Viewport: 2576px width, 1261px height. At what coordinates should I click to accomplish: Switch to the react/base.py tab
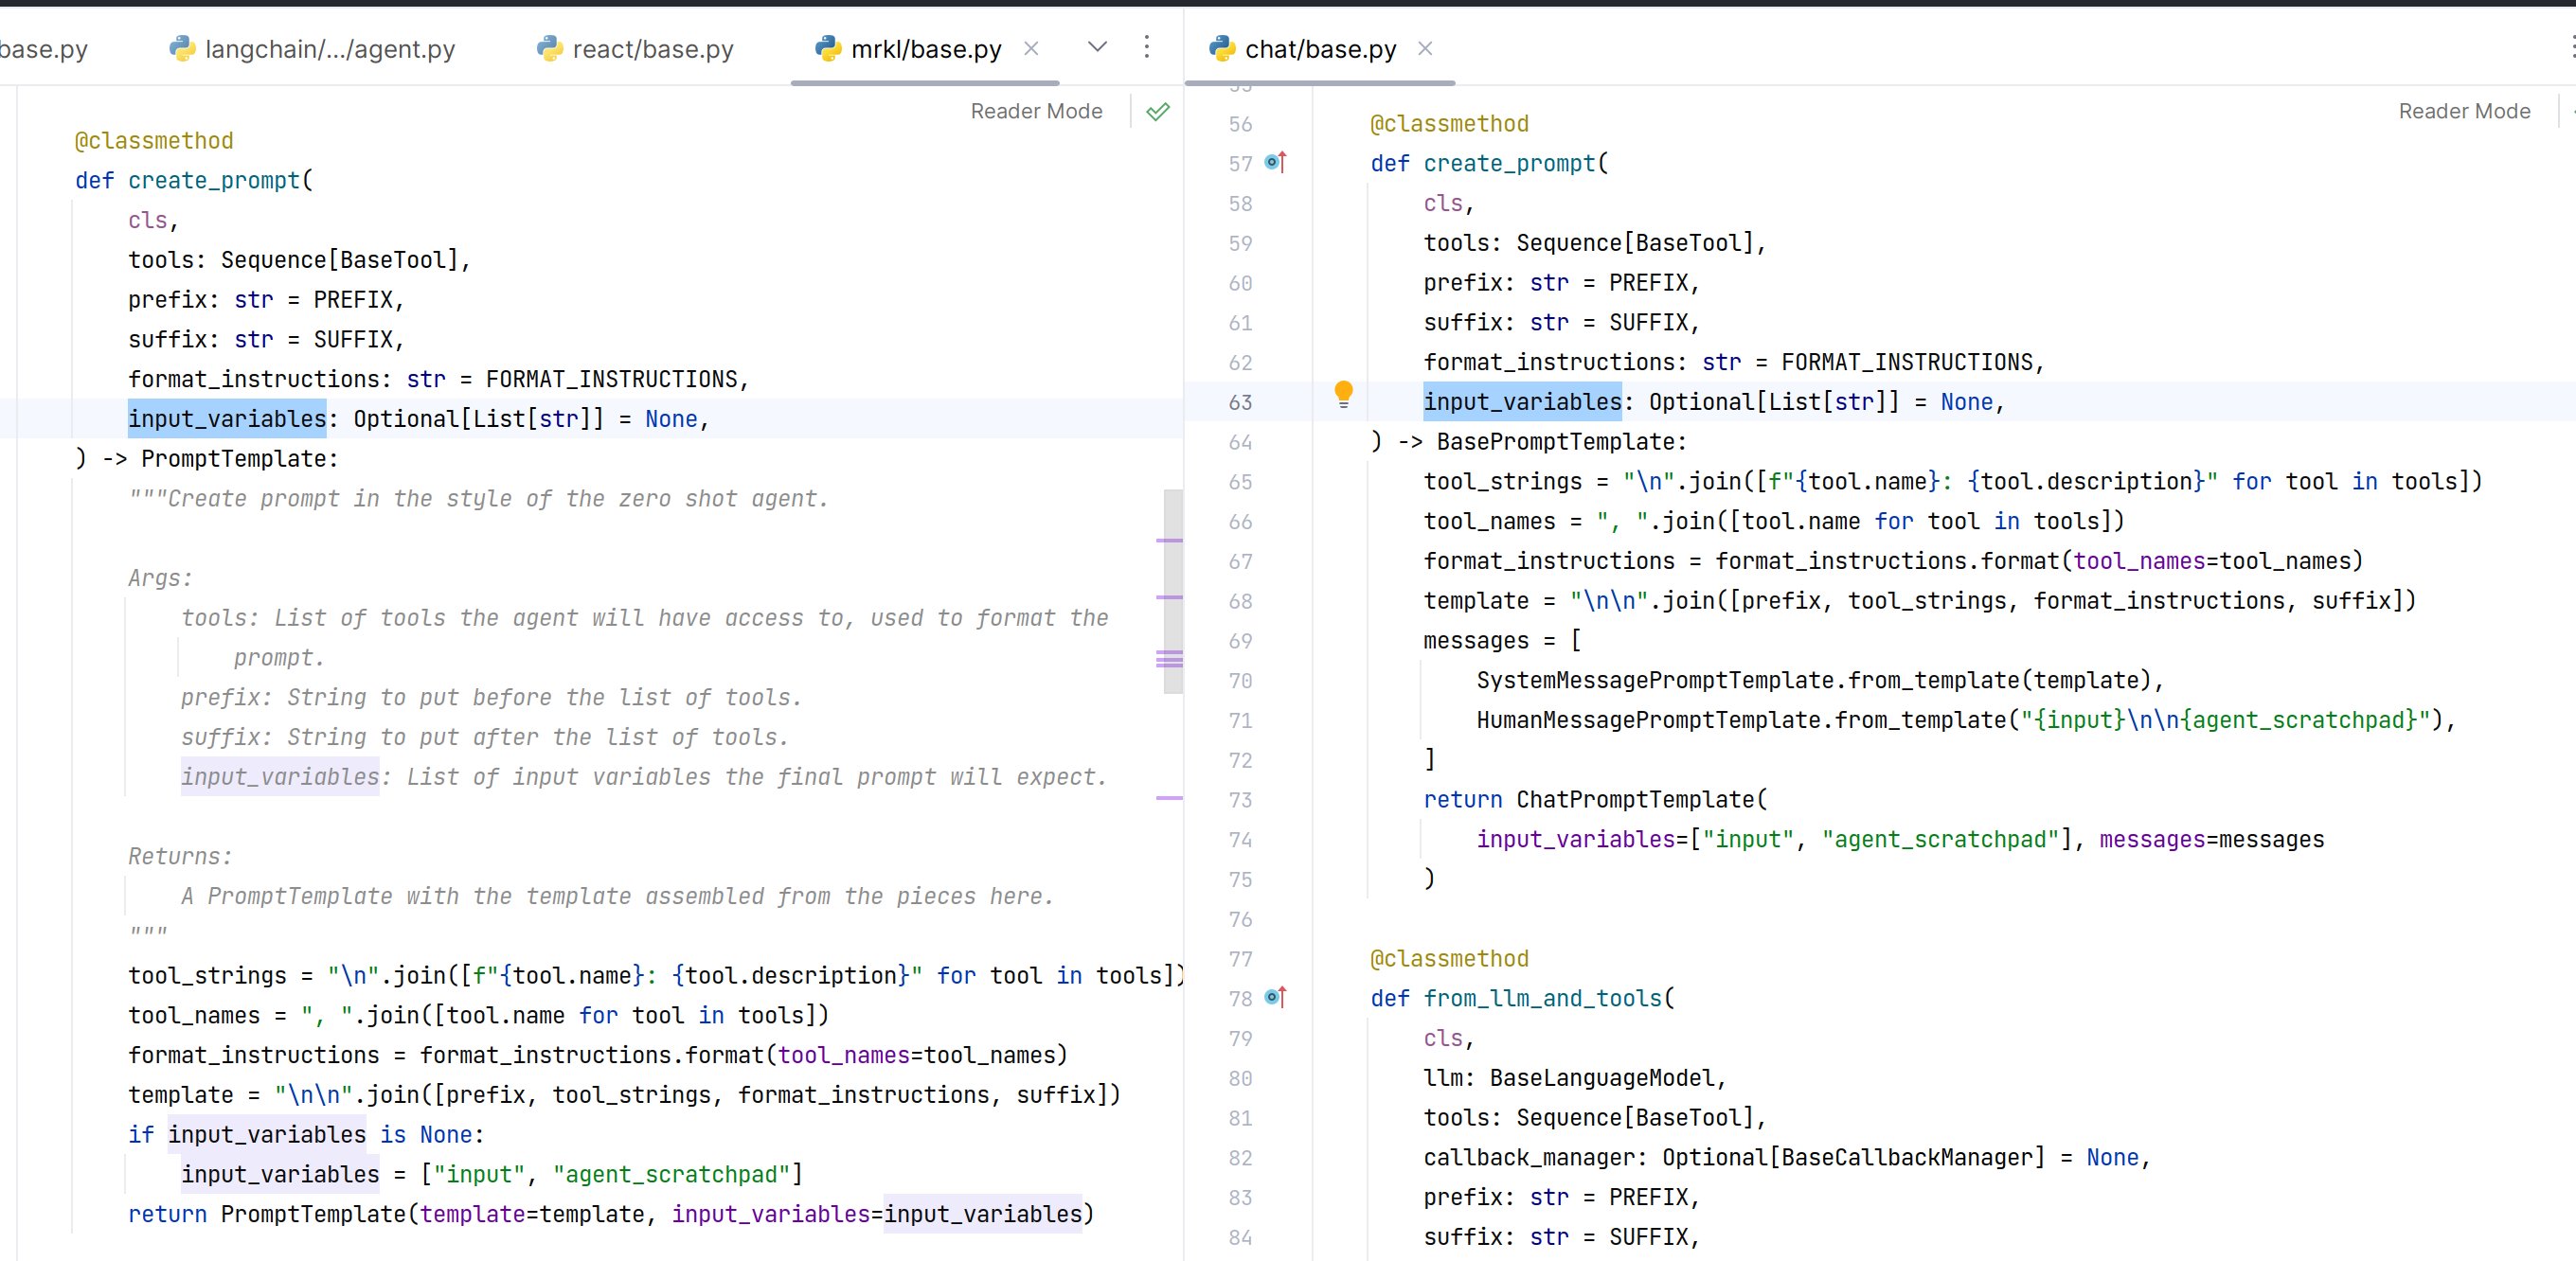coord(650,48)
